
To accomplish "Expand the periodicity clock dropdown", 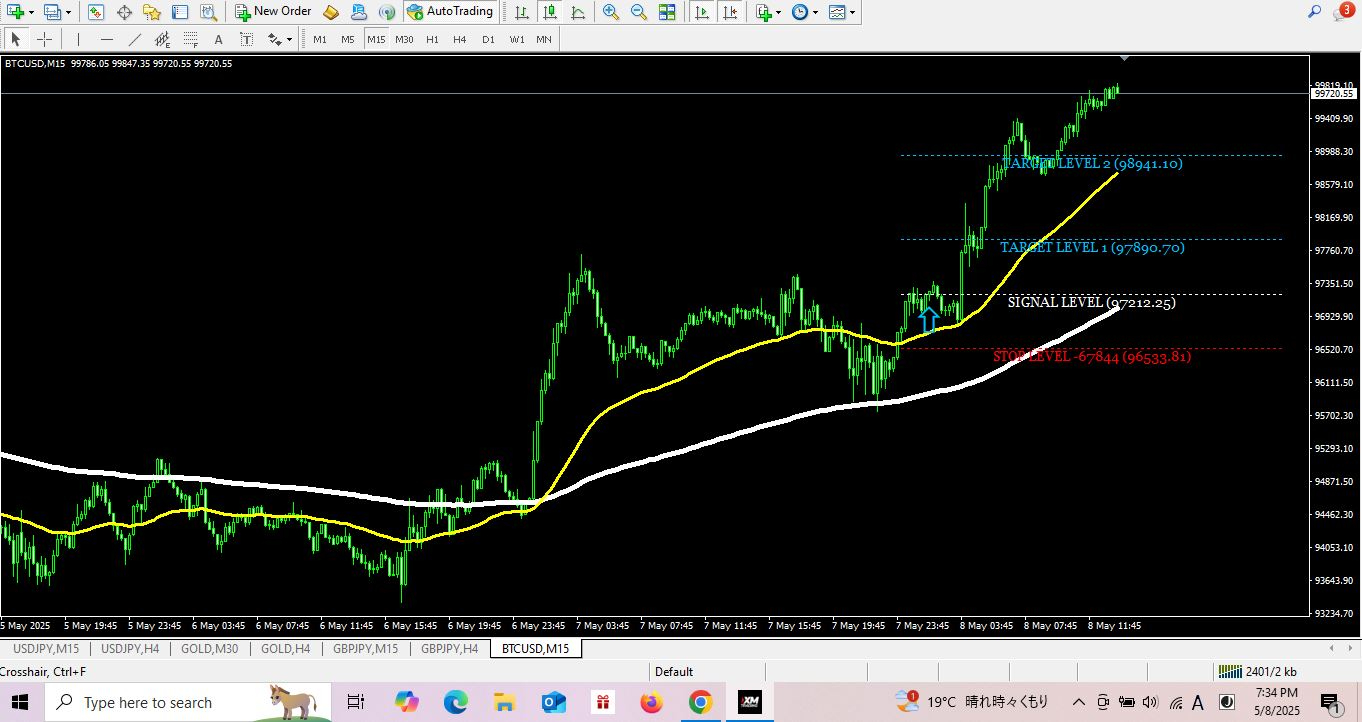I will coord(804,12).
